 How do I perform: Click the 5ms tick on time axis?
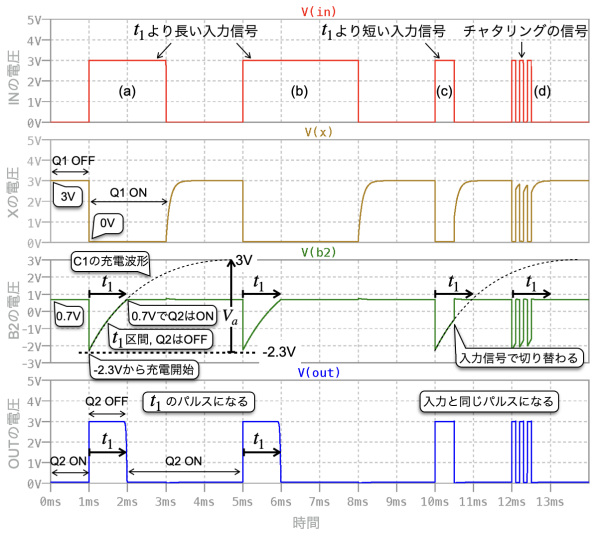point(243,500)
